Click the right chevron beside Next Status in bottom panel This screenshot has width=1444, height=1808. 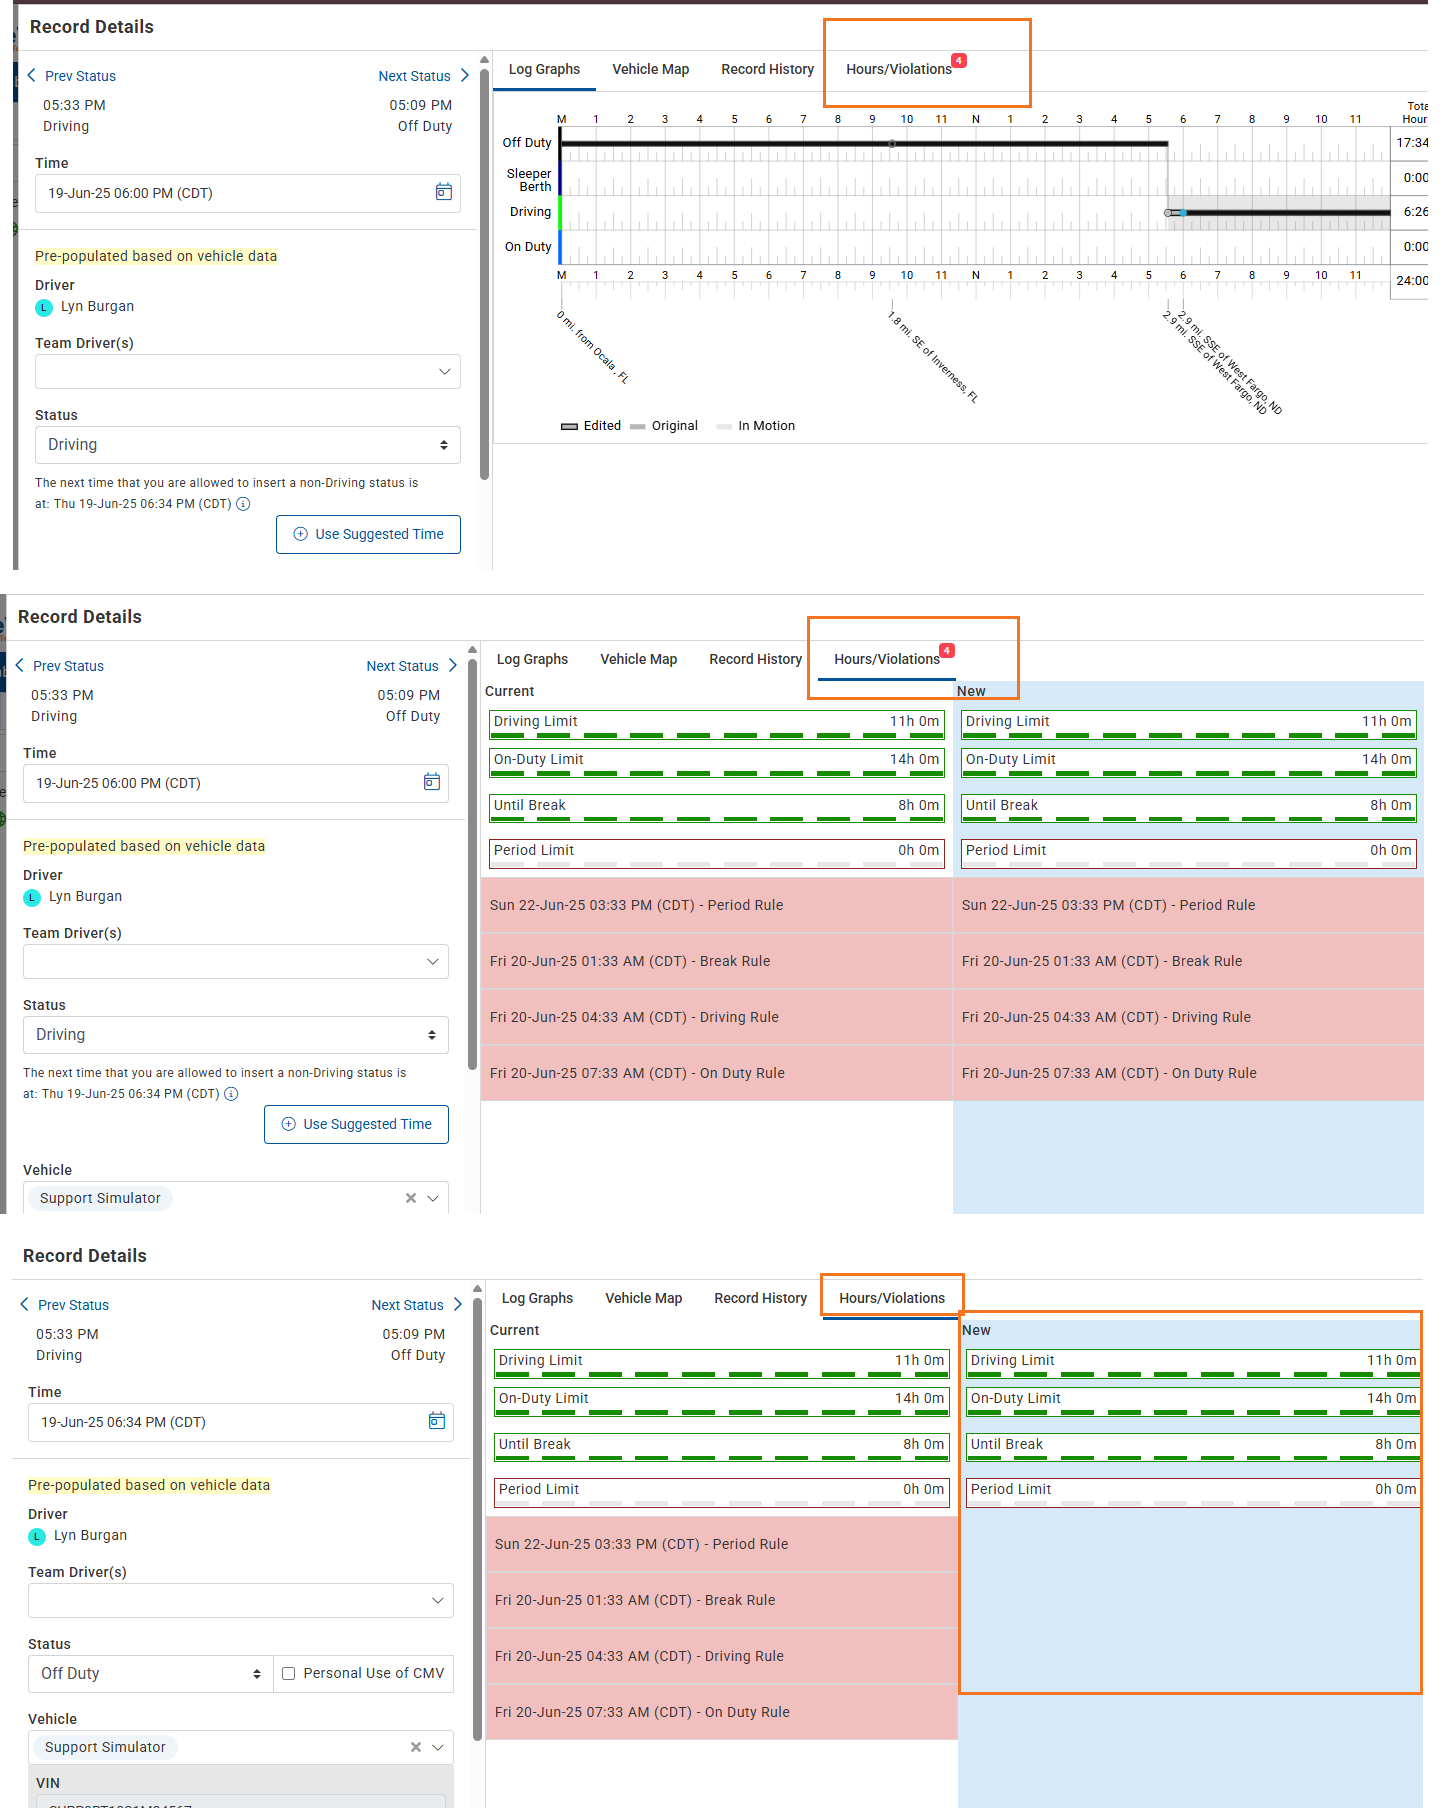pyautogui.click(x=457, y=1305)
